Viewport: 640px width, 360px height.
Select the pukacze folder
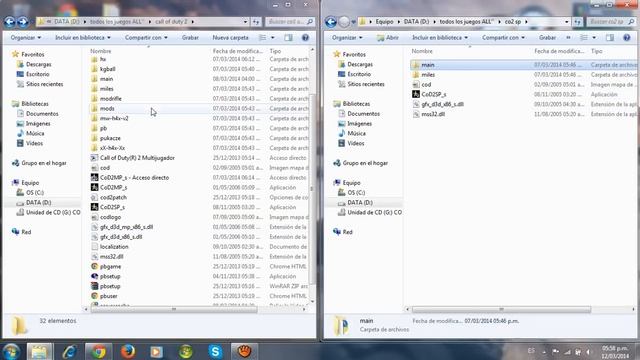point(110,138)
